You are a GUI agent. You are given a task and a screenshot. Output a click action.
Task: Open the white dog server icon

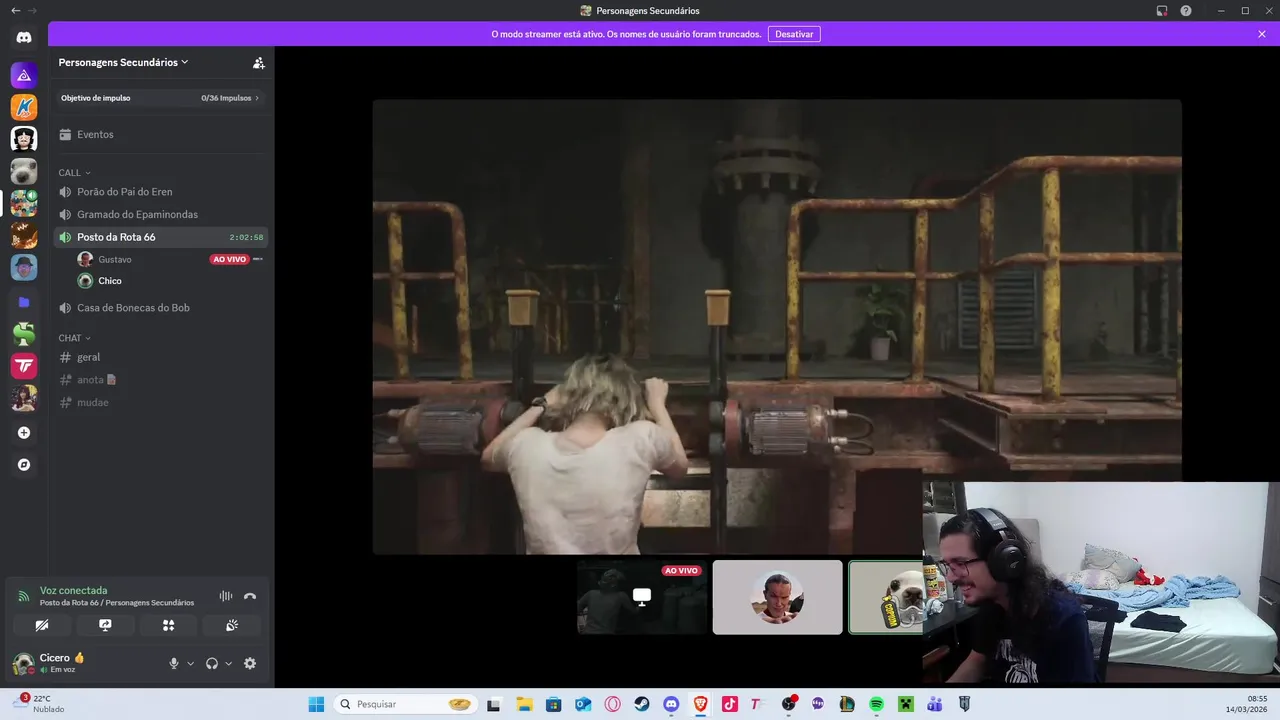click(x=24, y=171)
